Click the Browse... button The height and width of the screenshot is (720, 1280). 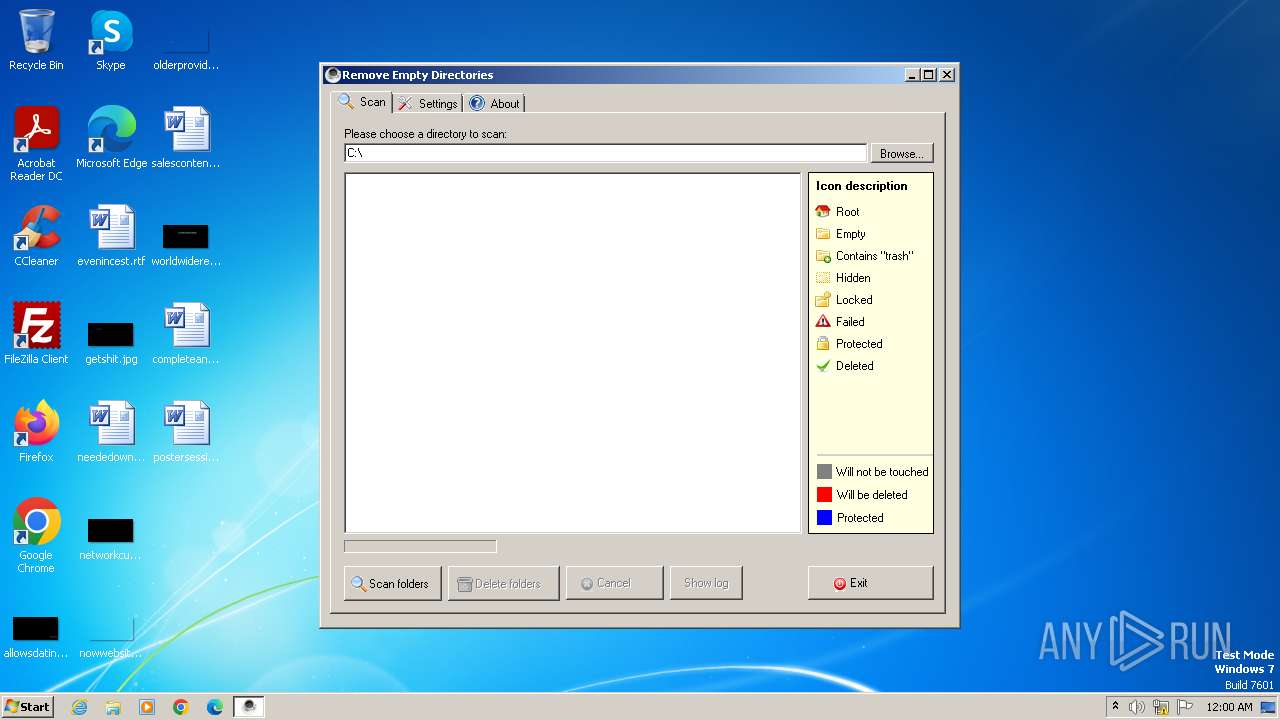[x=902, y=153]
